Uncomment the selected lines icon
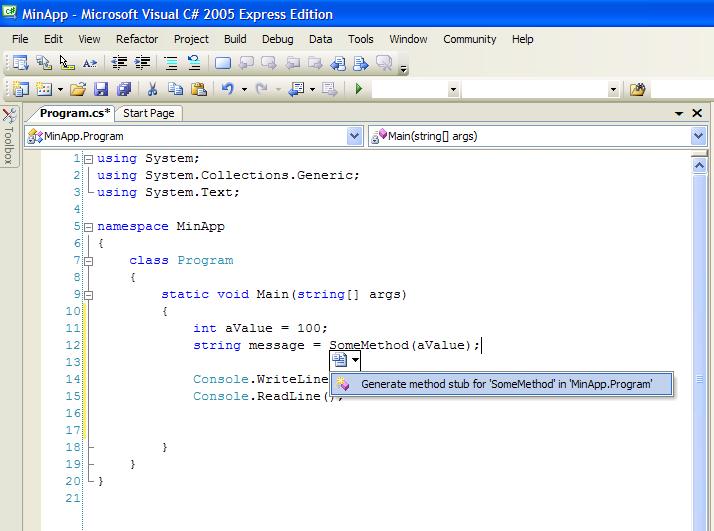Screen dimensions: 714x531 pos(194,62)
